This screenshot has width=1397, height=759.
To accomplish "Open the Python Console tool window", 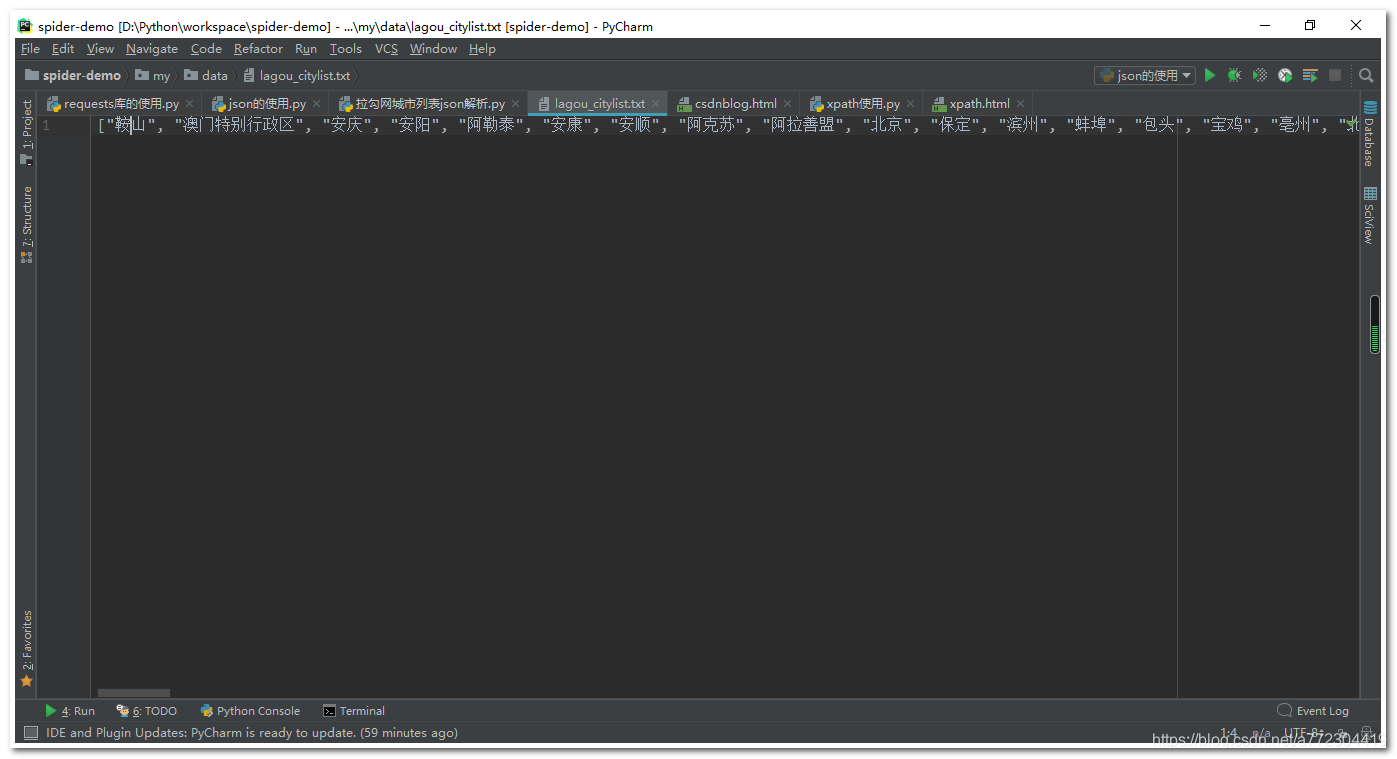I will click(250, 710).
